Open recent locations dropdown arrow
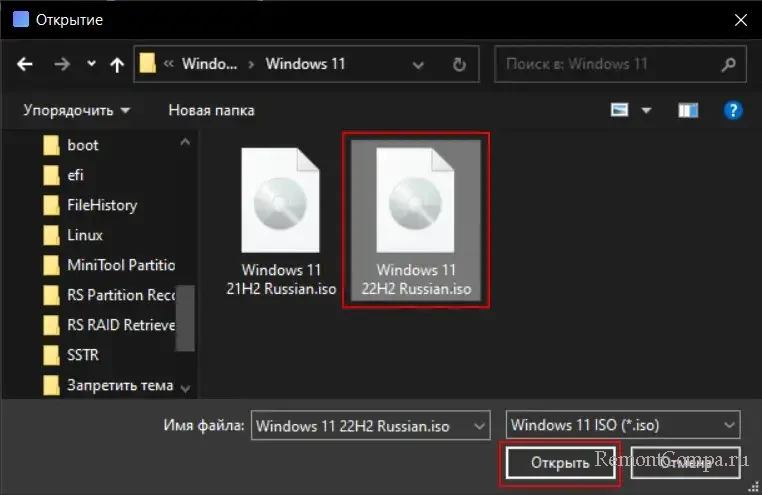This screenshot has height=495, width=762. click(x=91, y=64)
